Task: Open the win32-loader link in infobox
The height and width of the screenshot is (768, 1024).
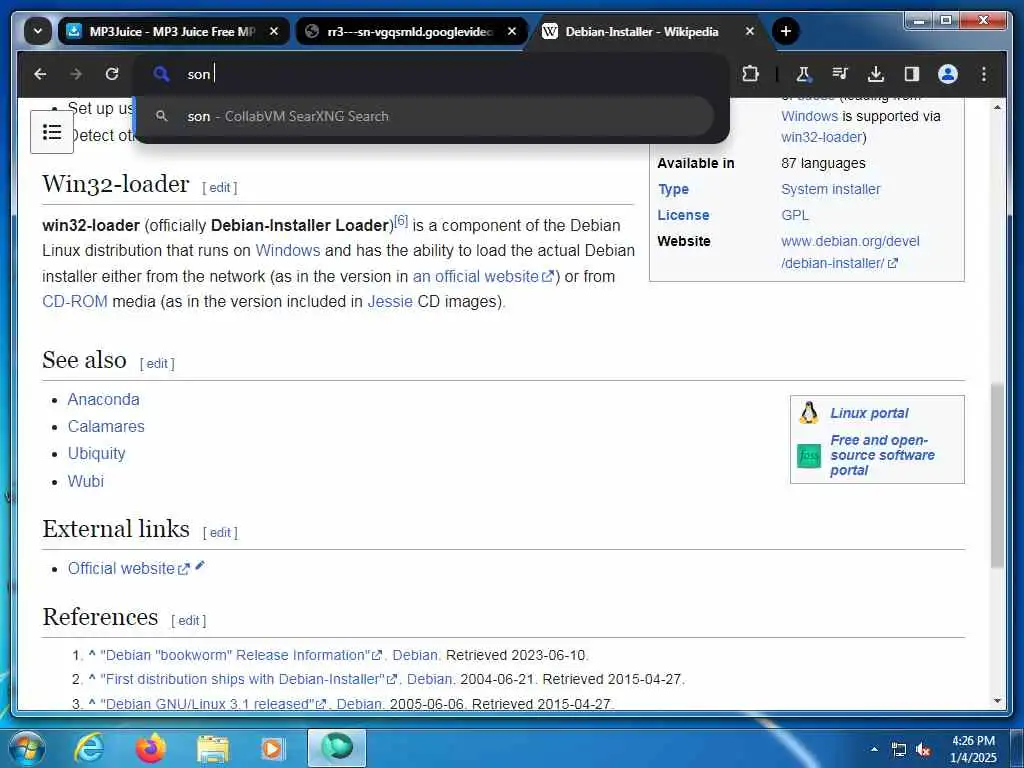Action: [x=822, y=137]
